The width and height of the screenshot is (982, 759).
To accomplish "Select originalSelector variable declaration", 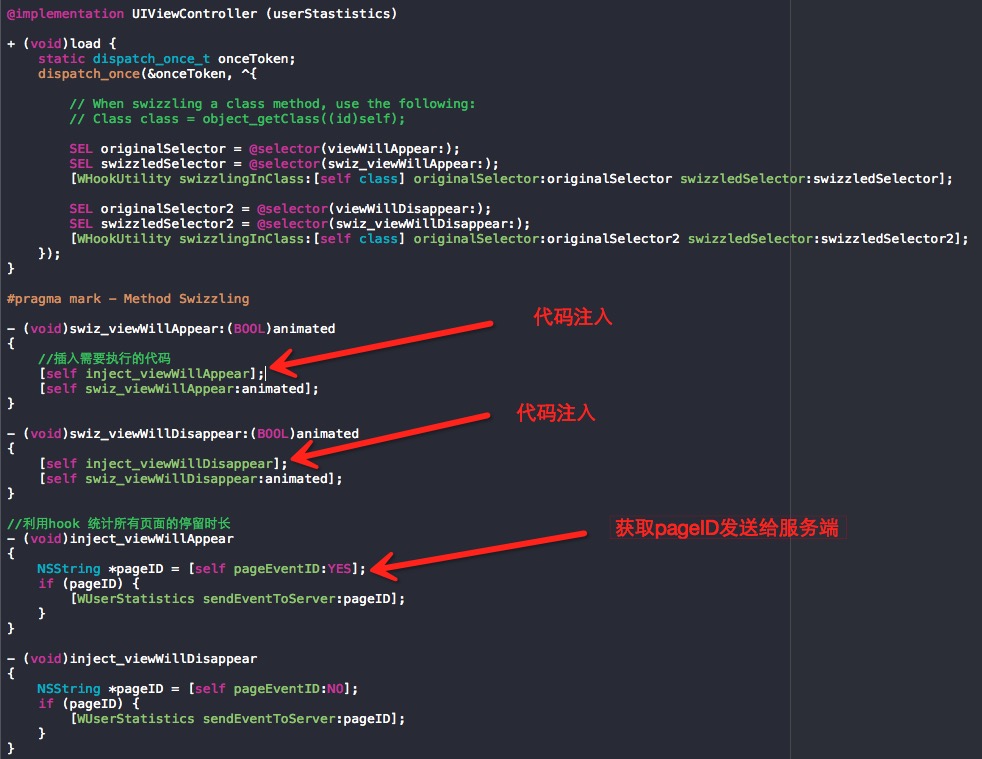I will point(163,149).
